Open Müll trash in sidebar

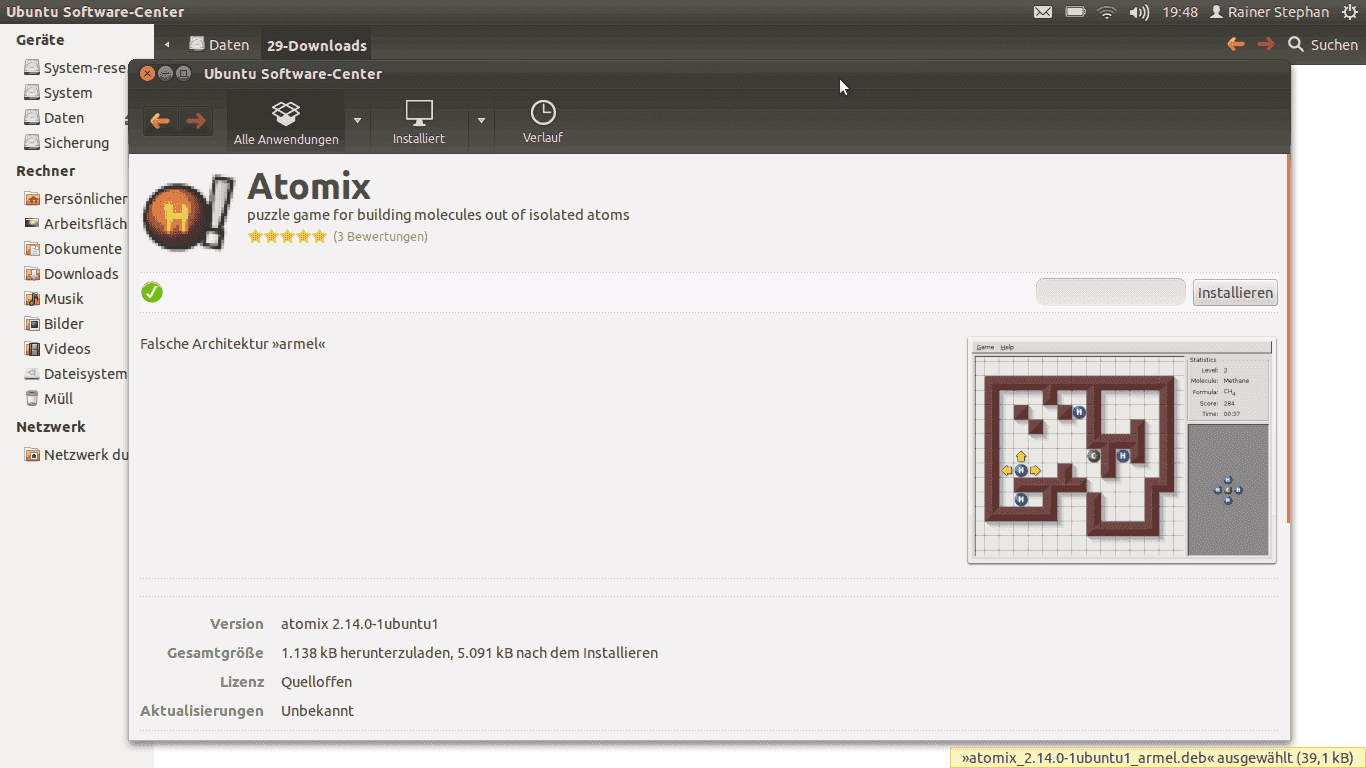click(50, 399)
